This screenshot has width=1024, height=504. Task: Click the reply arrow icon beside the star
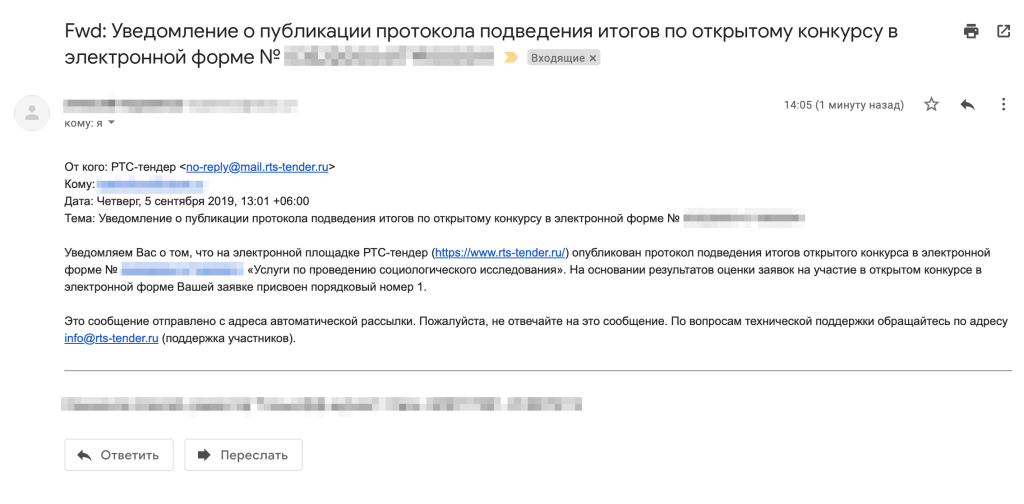pos(967,105)
